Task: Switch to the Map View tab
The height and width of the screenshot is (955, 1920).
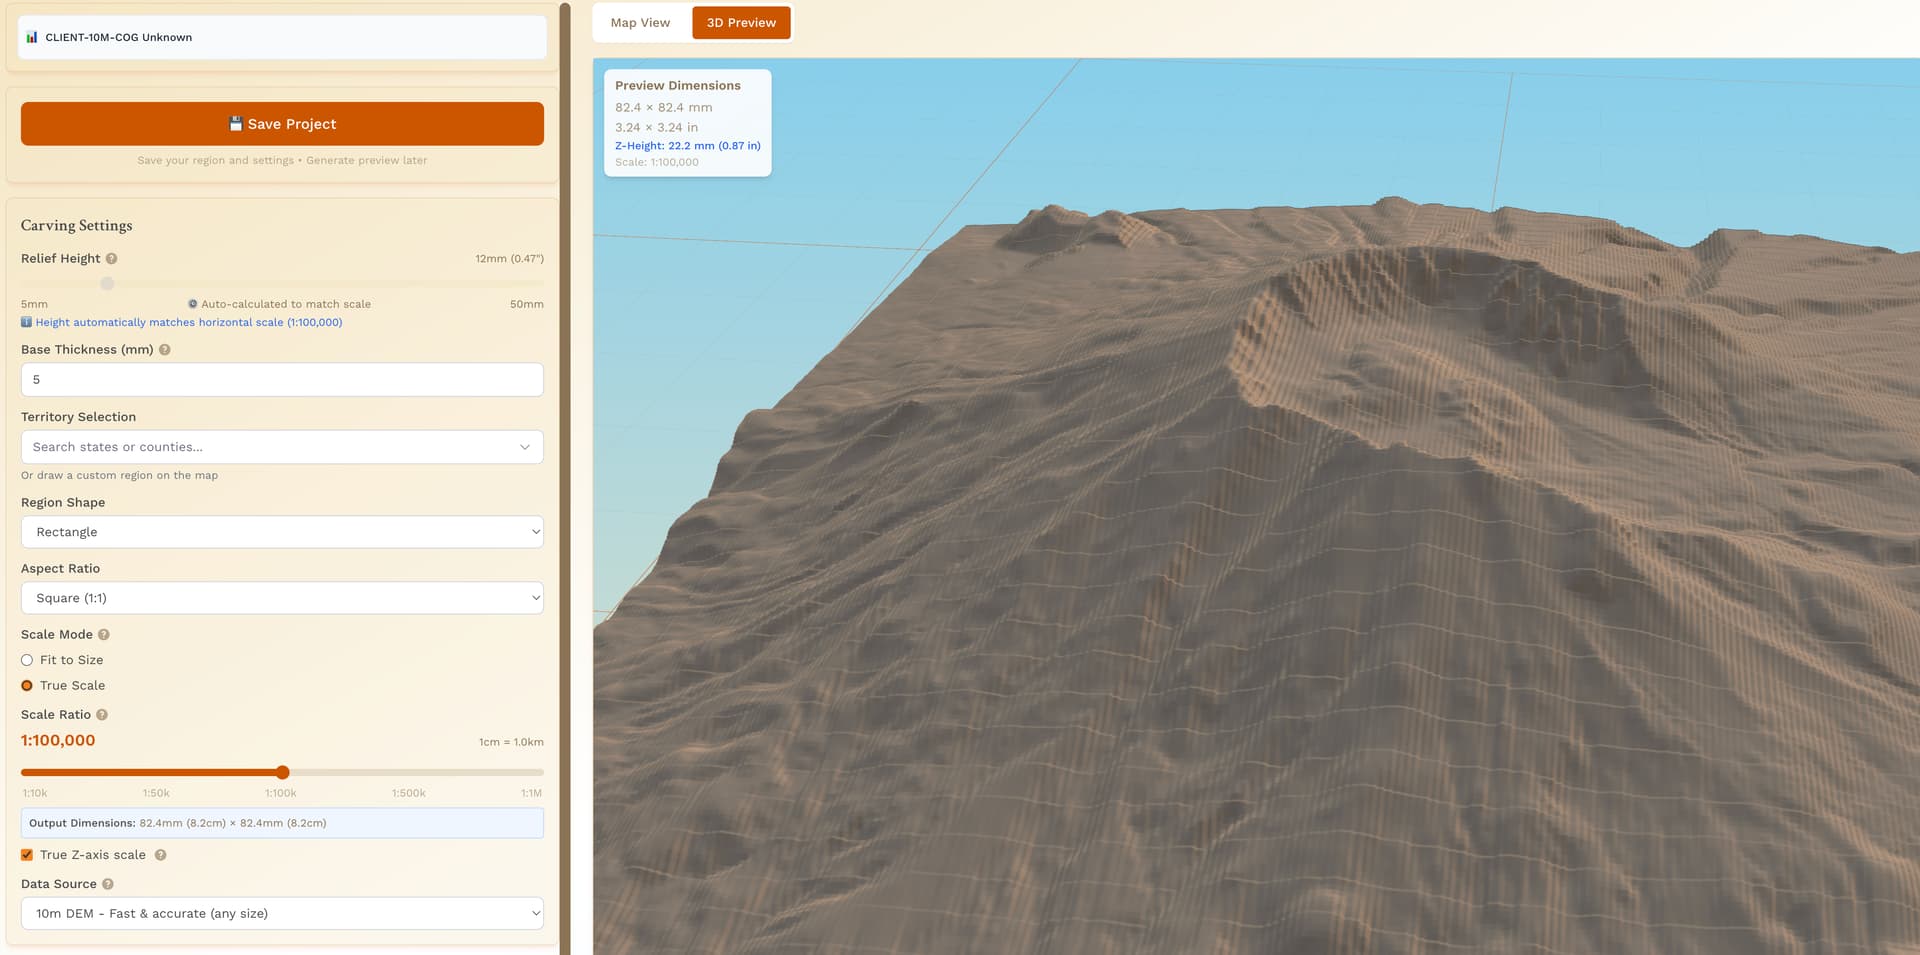Action: click(640, 23)
